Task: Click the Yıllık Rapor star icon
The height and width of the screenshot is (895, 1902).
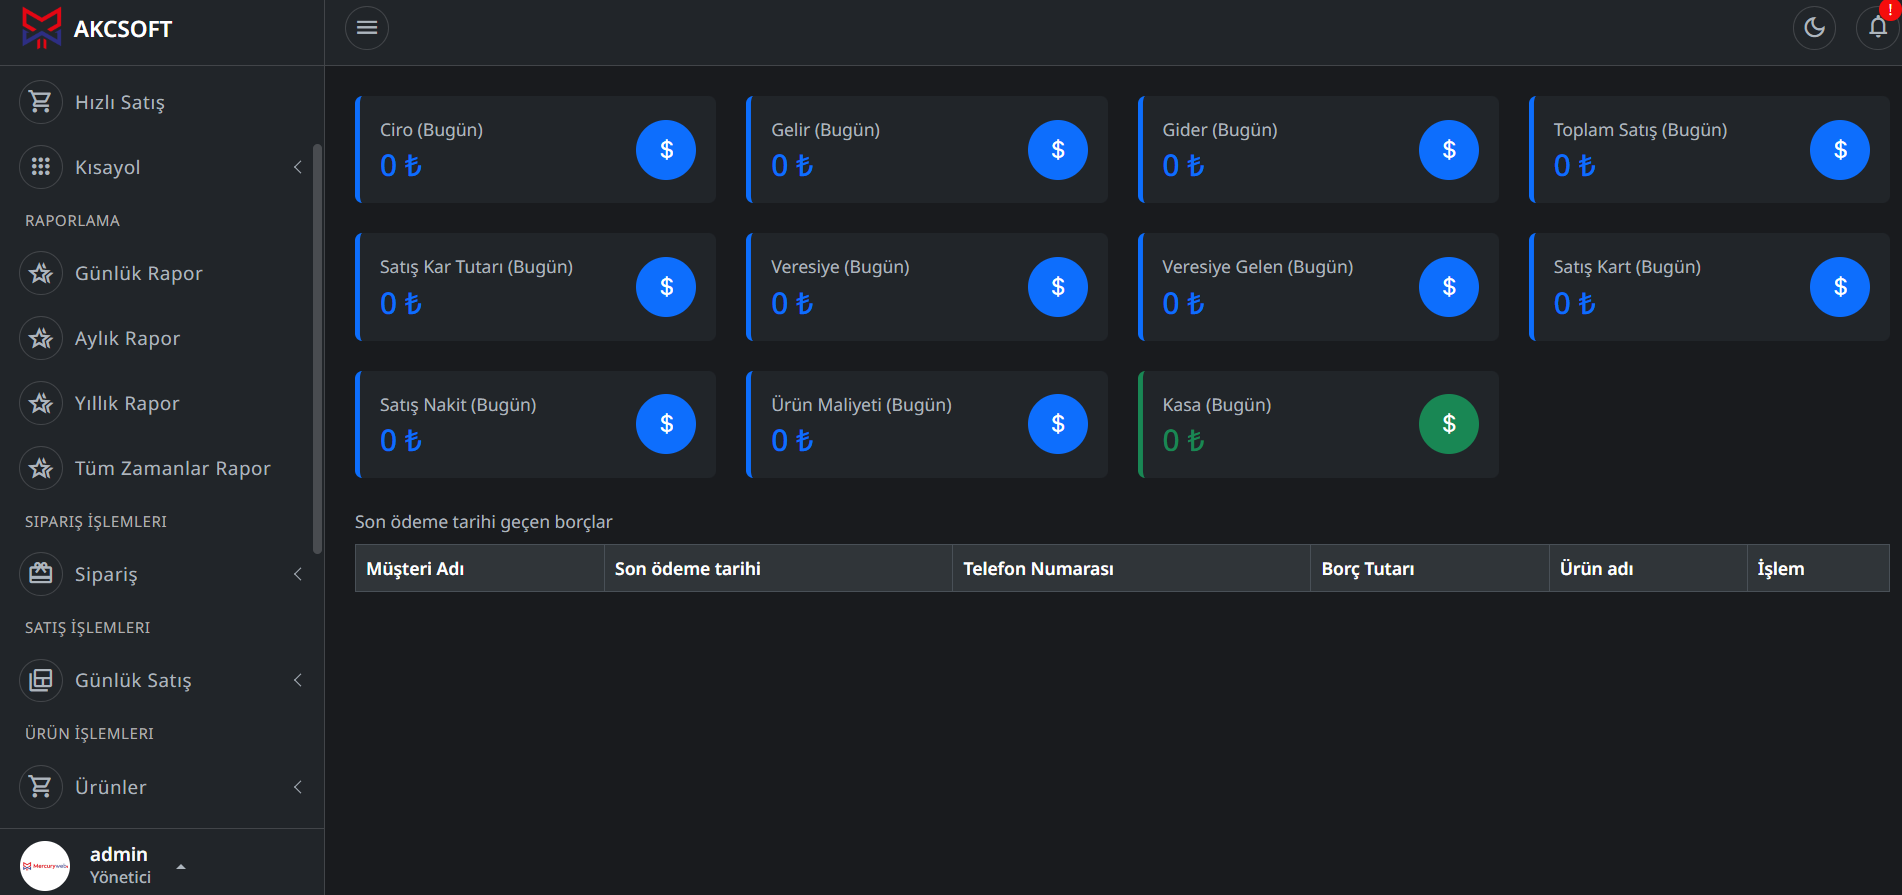Action: (41, 403)
